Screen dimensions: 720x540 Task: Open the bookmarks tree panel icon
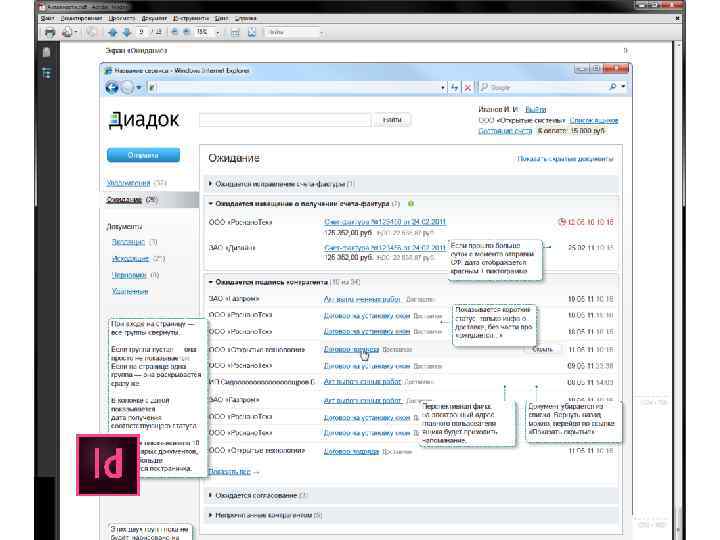(46, 73)
